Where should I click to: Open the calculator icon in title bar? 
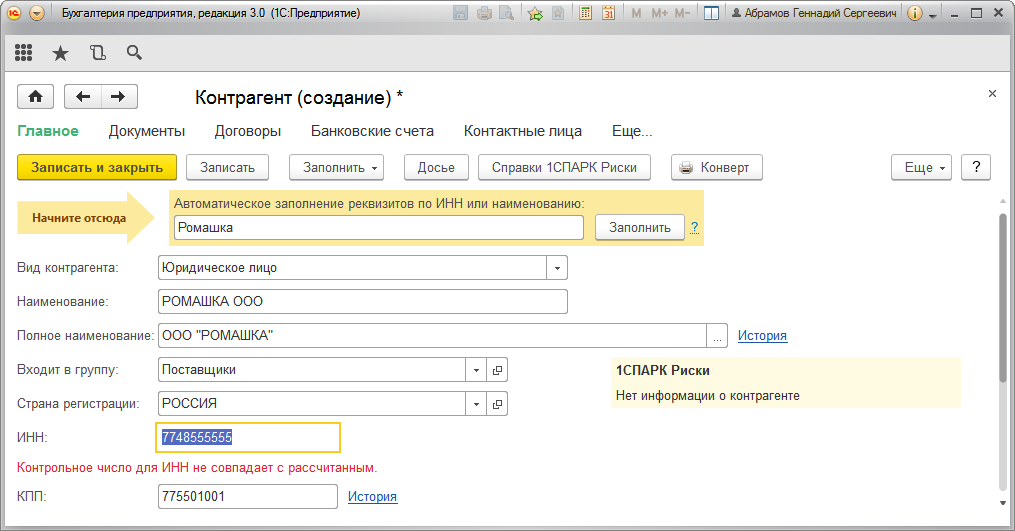[585, 13]
